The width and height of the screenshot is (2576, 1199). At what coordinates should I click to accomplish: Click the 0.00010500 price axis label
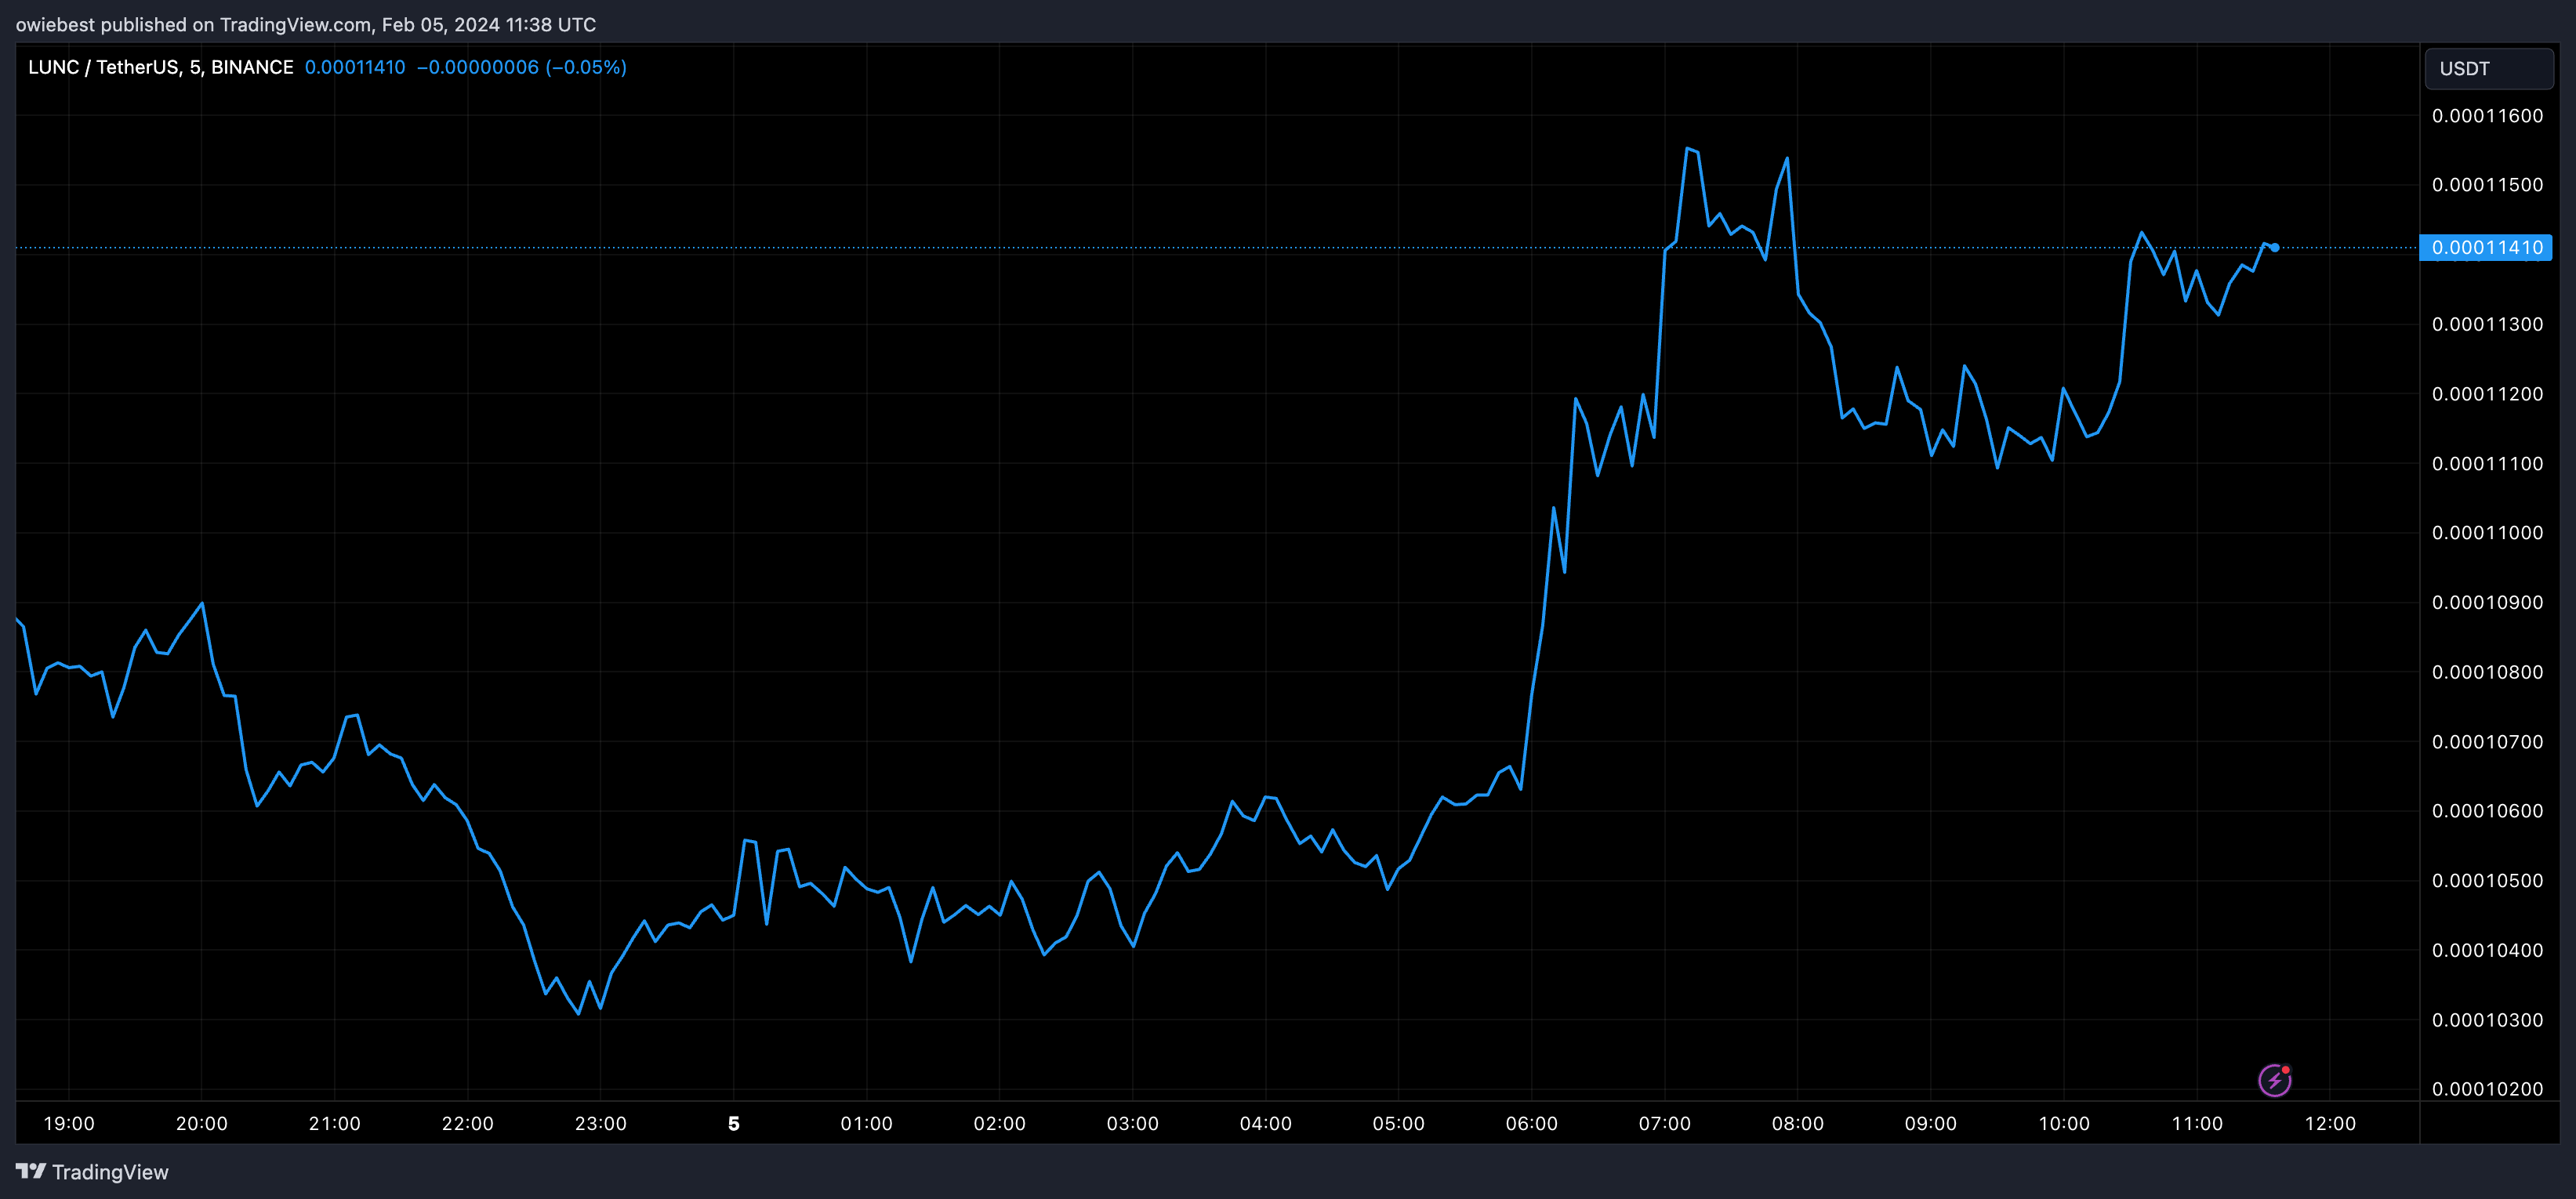tap(2487, 880)
